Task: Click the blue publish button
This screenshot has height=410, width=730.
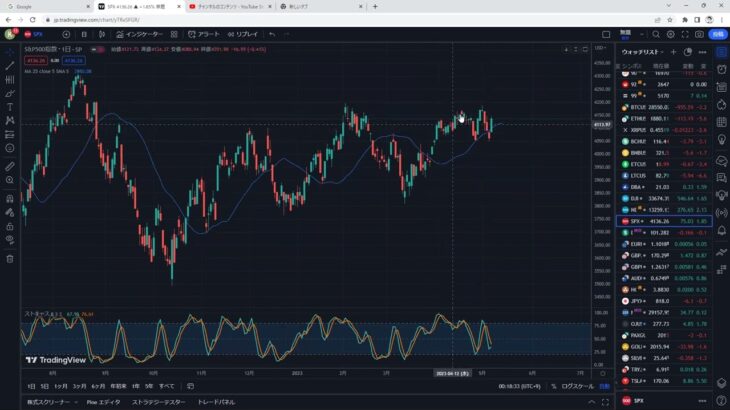Action: [x=718, y=34]
